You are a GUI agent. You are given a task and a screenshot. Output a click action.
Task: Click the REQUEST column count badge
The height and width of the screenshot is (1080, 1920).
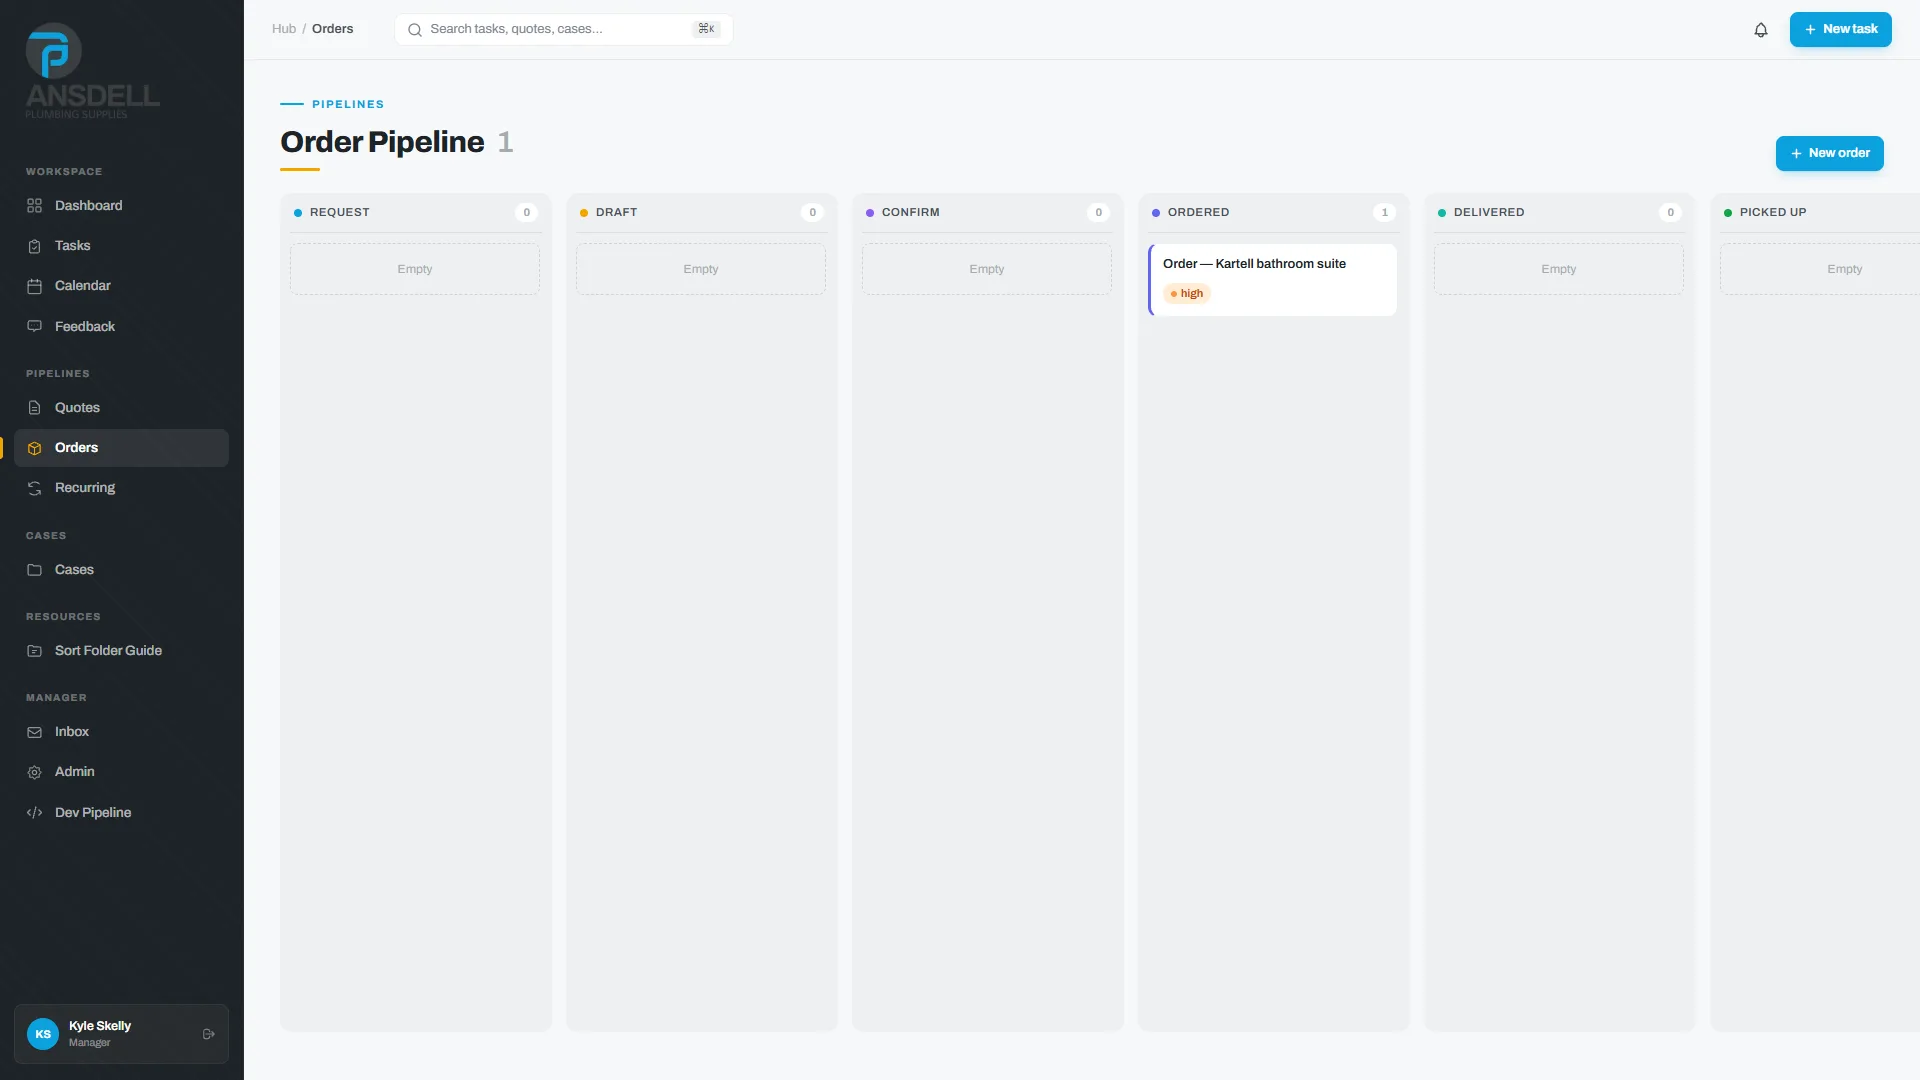pyautogui.click(x=526, y=212)
